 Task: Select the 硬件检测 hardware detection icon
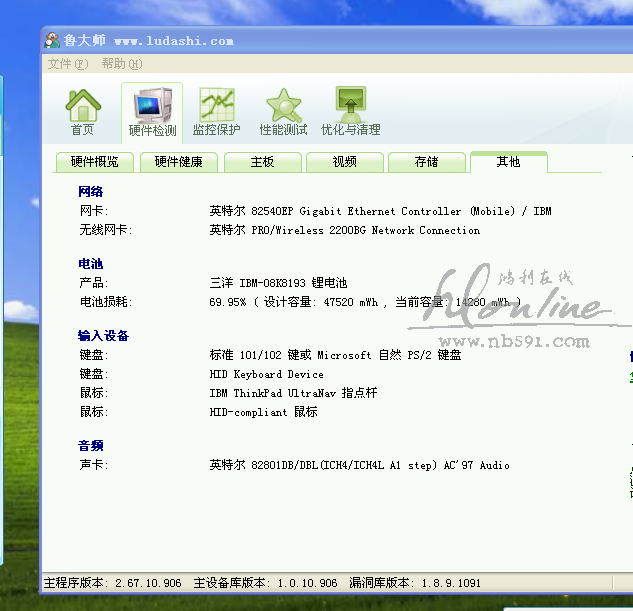pos(152,108)
